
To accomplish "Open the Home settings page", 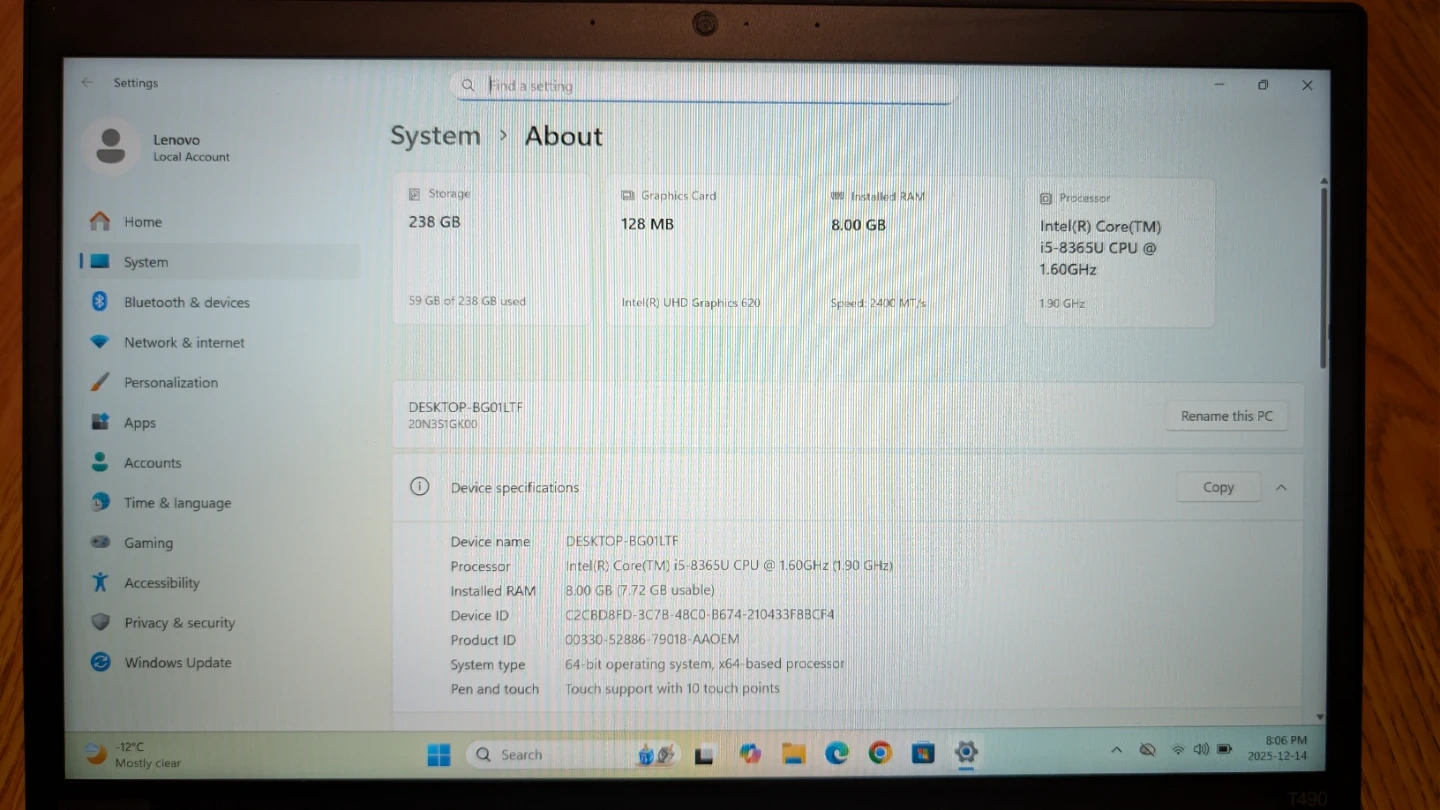I will tap(142, 222).
